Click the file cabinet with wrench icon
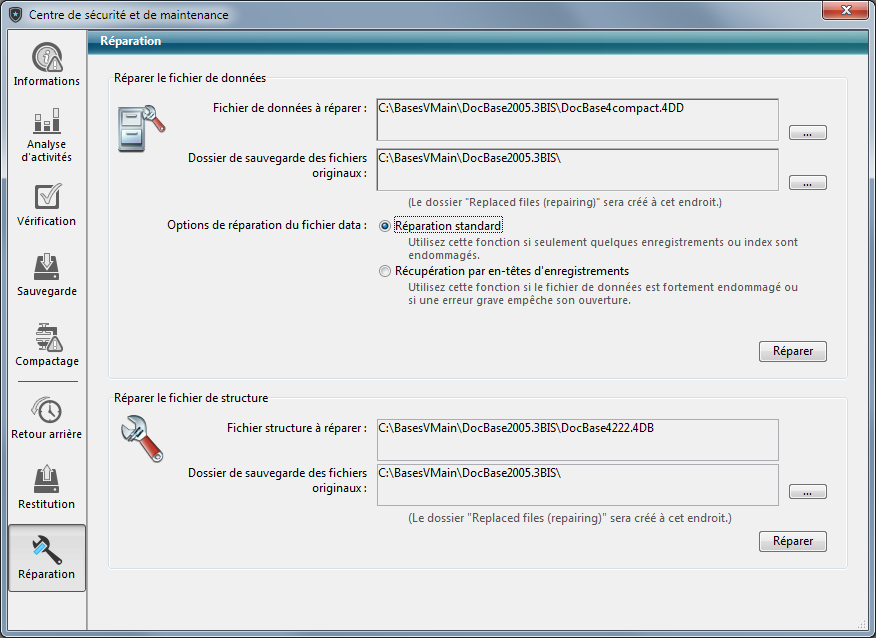The width and height of the screenshot is (876, 638). [141, 128]
